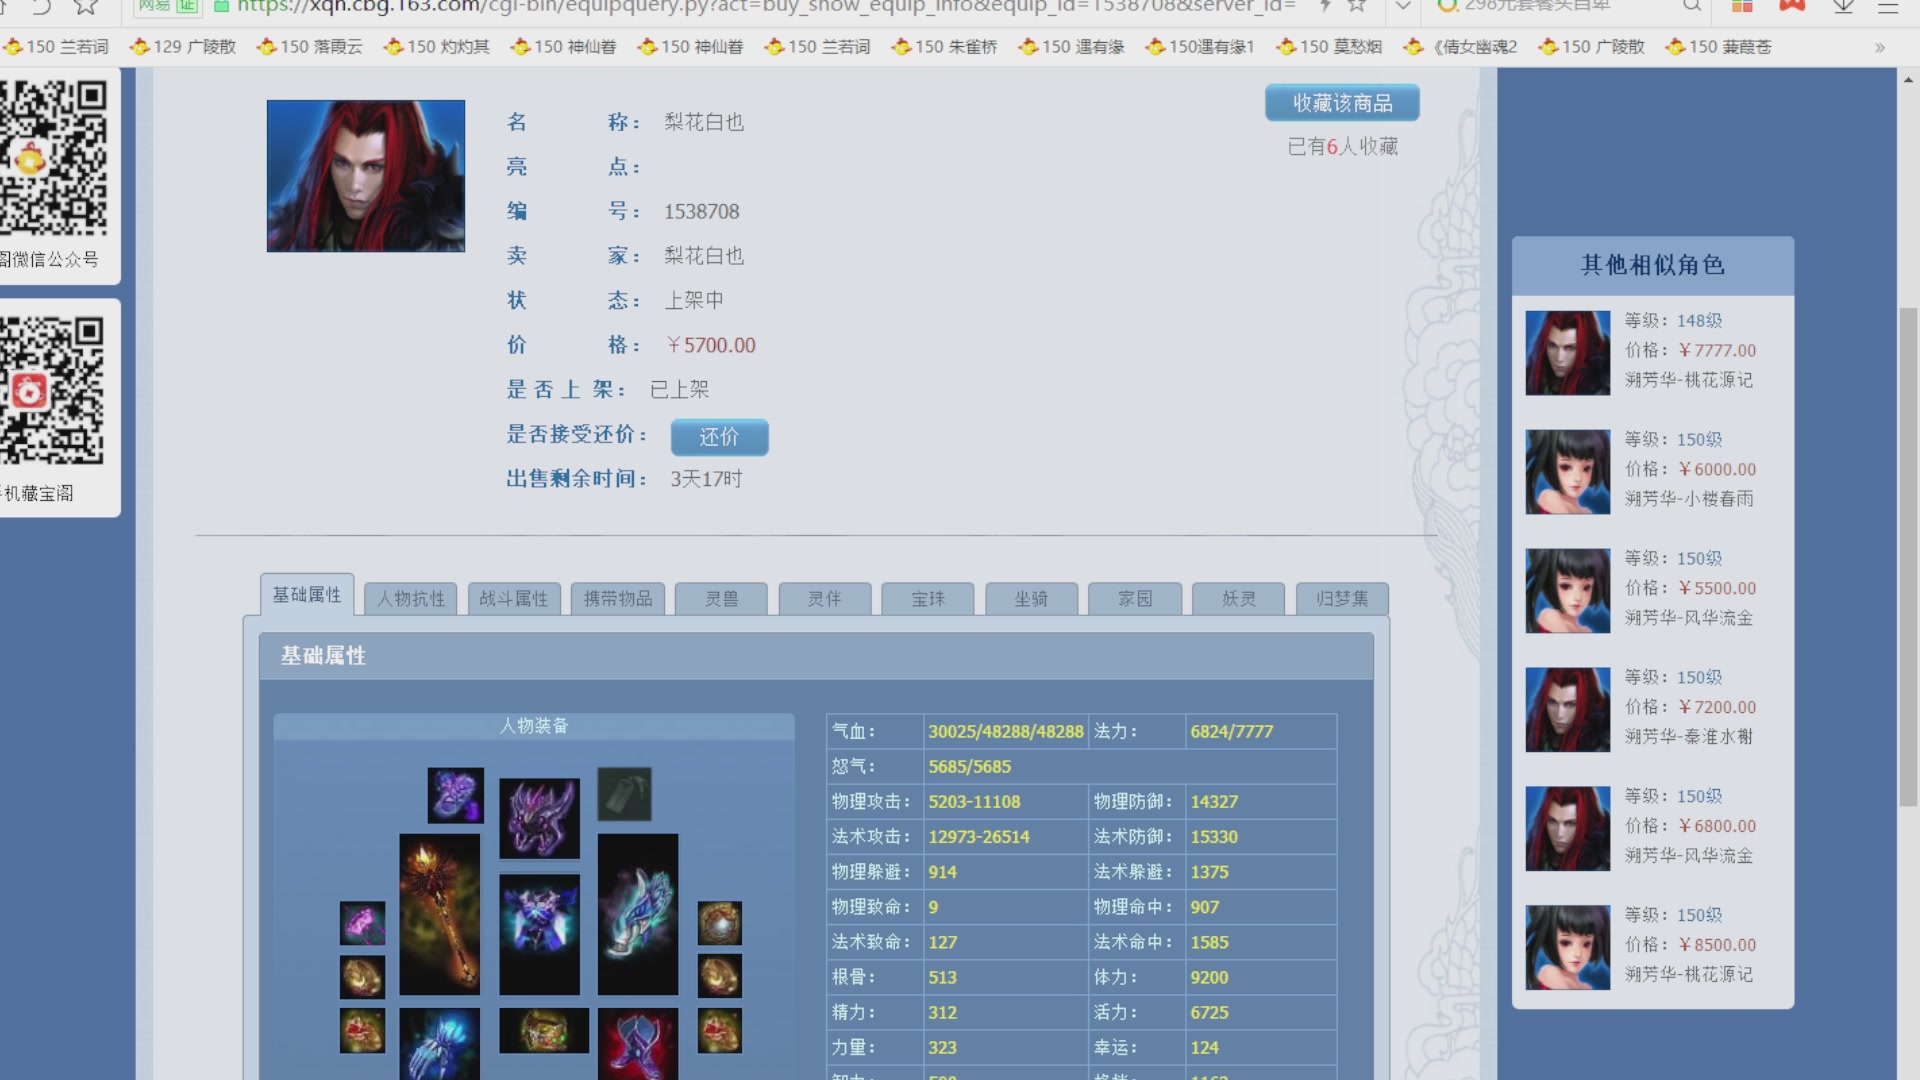1920x1080 pixels.
Task: Open 宝珠 tab panel
Action: click(x=927, y=597)
